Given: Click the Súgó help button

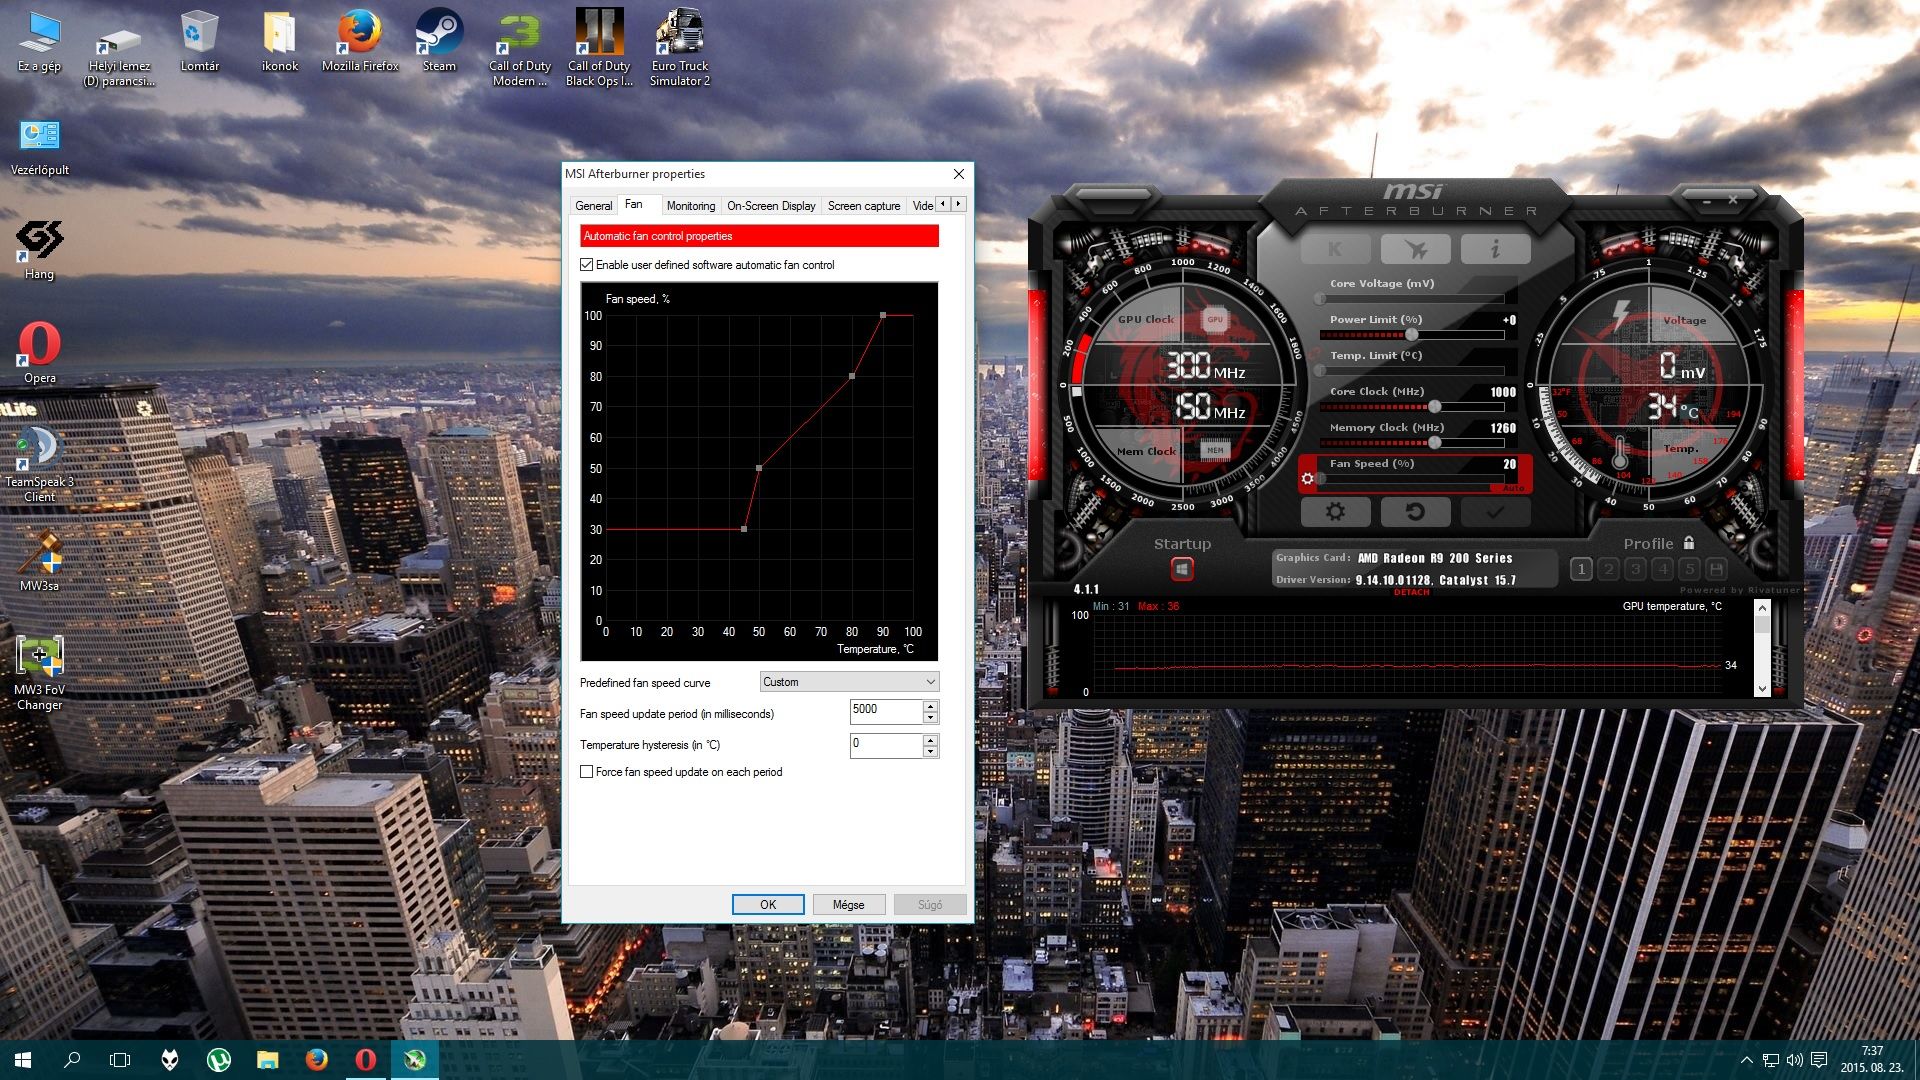Looking at the screenshot, I should [930, 905].
